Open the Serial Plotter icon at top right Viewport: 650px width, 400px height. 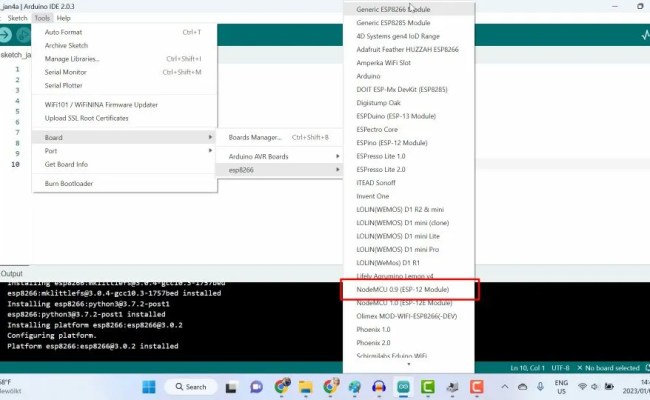click(x=645, y=36)
